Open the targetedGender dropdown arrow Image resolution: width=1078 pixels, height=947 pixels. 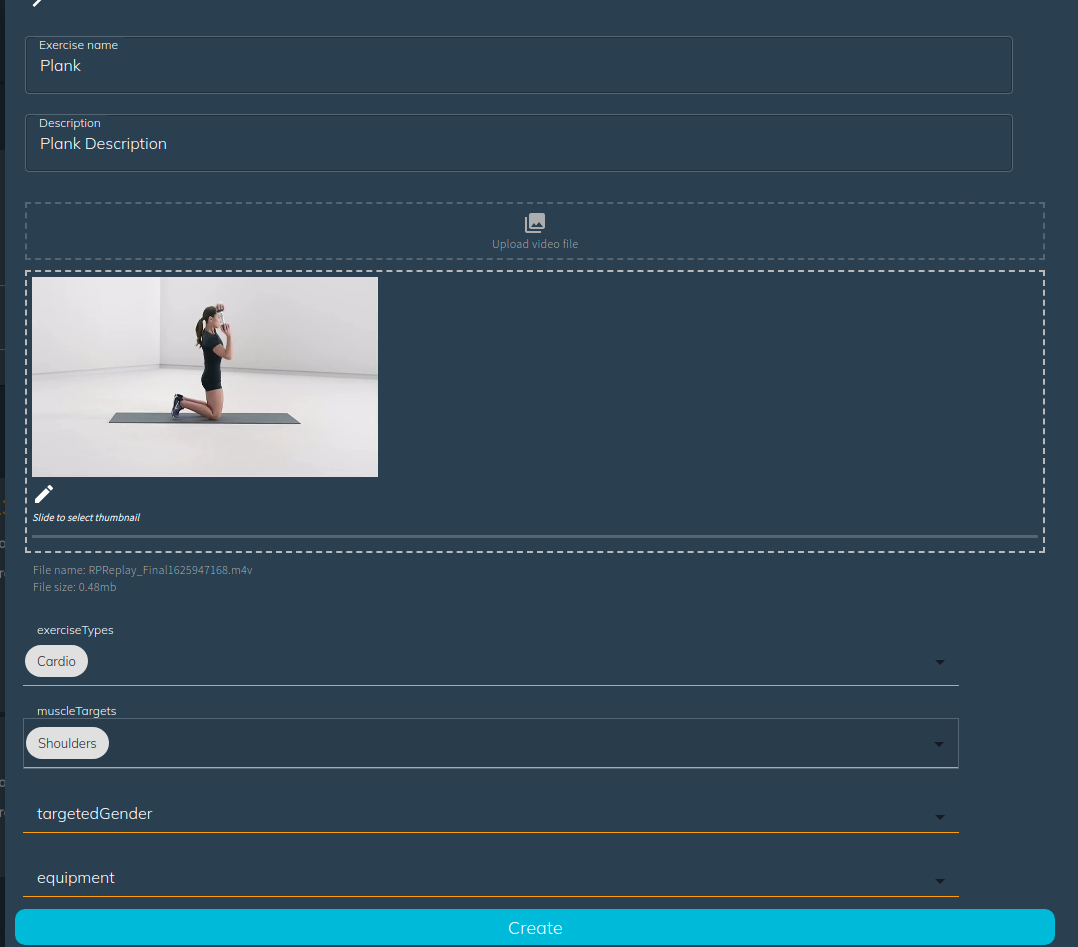click(940, 817)
